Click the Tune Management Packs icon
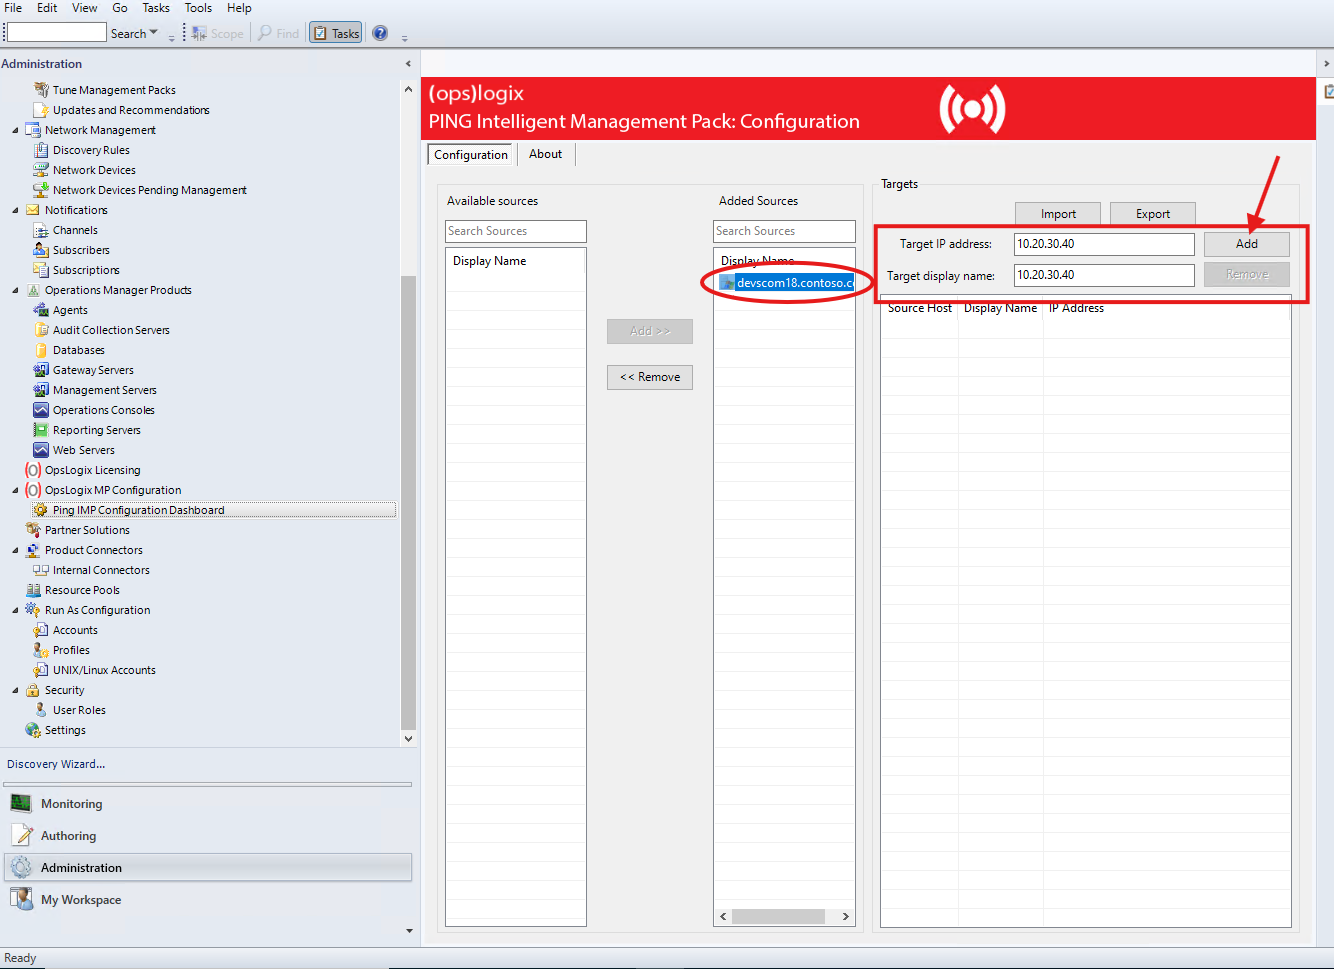The height and width of the screenshot is (969, 1334). point(41,90)
